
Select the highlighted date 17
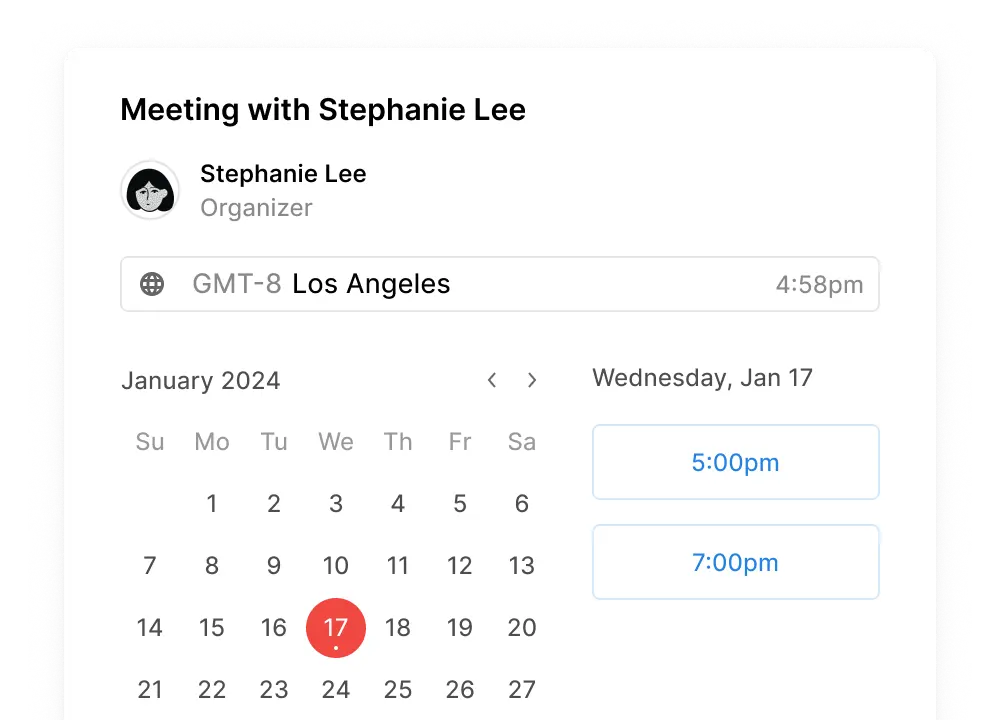point(336,628)
